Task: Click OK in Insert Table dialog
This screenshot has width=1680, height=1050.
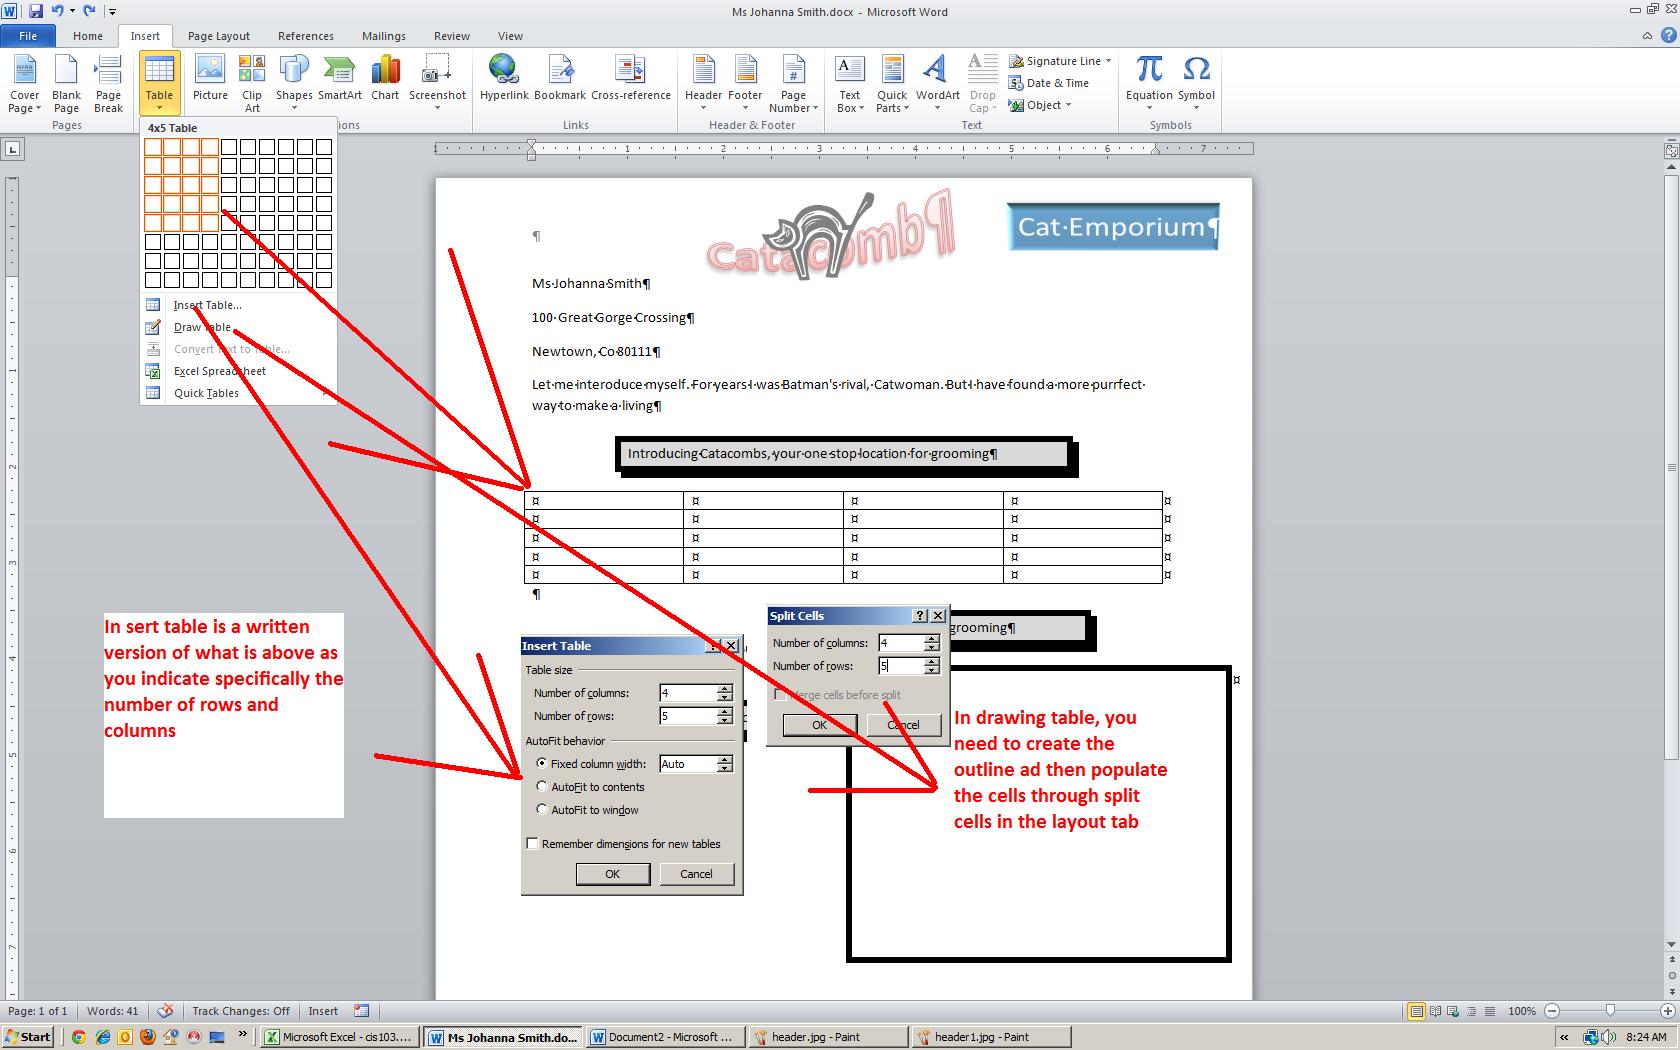Action: point(613,873)
